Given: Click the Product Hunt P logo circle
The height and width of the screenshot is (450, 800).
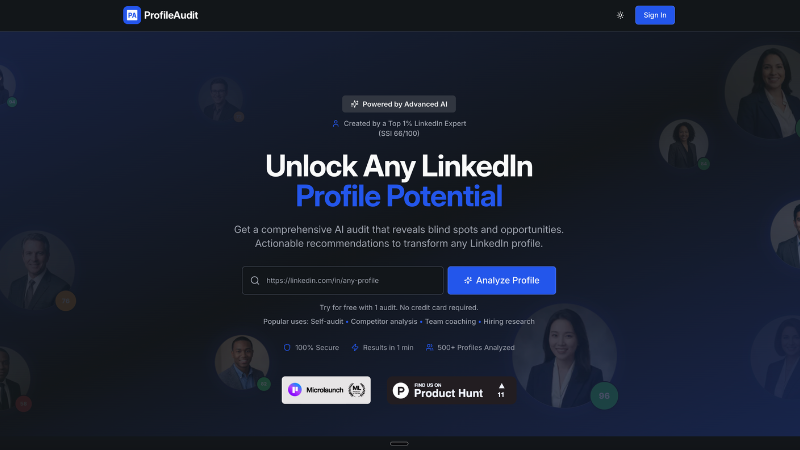Looking at the screenshot, I should pos(401,390).
